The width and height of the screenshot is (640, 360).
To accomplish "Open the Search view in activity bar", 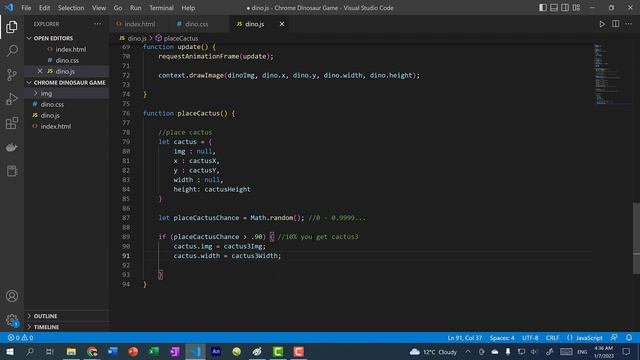I will click(x=12, y=51).
